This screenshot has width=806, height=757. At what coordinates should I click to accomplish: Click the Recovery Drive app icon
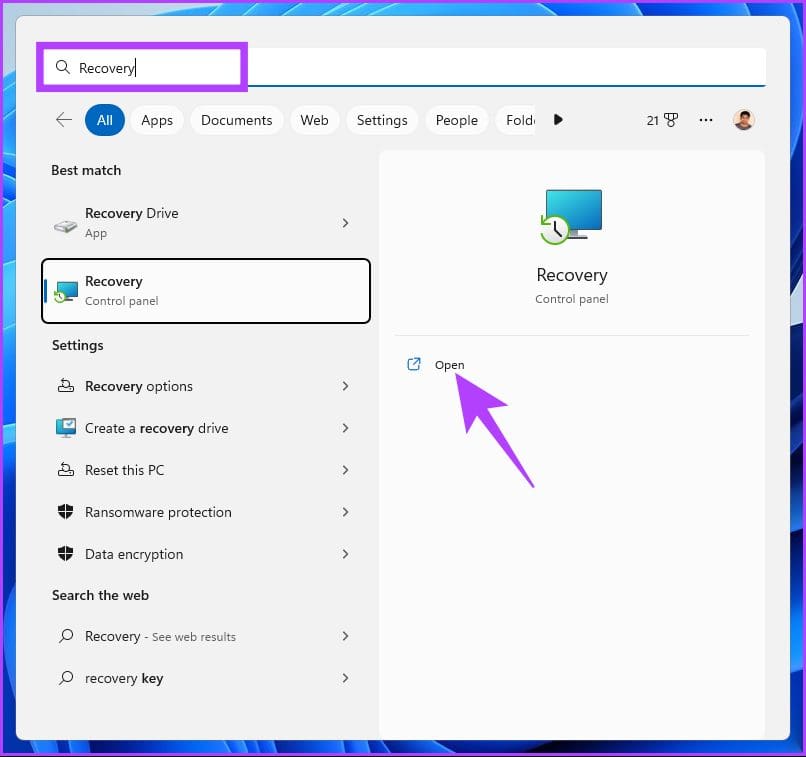point(66,225)
